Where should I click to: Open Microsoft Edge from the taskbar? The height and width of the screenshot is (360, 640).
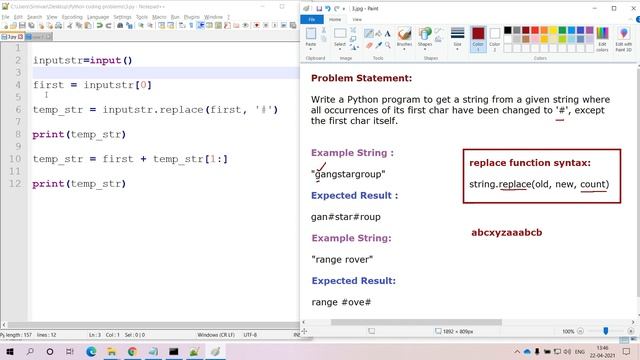coord(91,351)
